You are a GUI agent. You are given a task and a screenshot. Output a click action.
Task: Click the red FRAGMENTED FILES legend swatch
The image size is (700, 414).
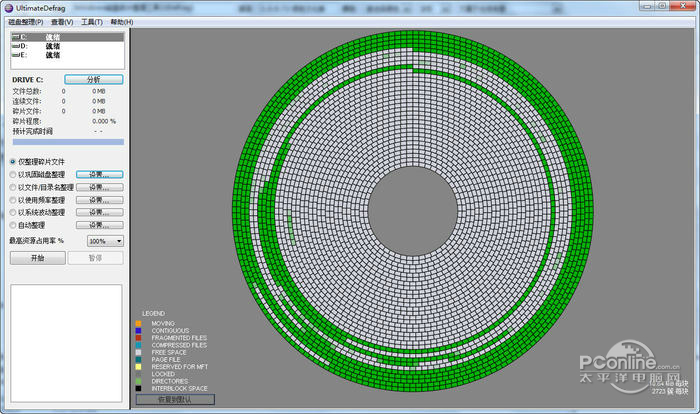click(138, 338)
